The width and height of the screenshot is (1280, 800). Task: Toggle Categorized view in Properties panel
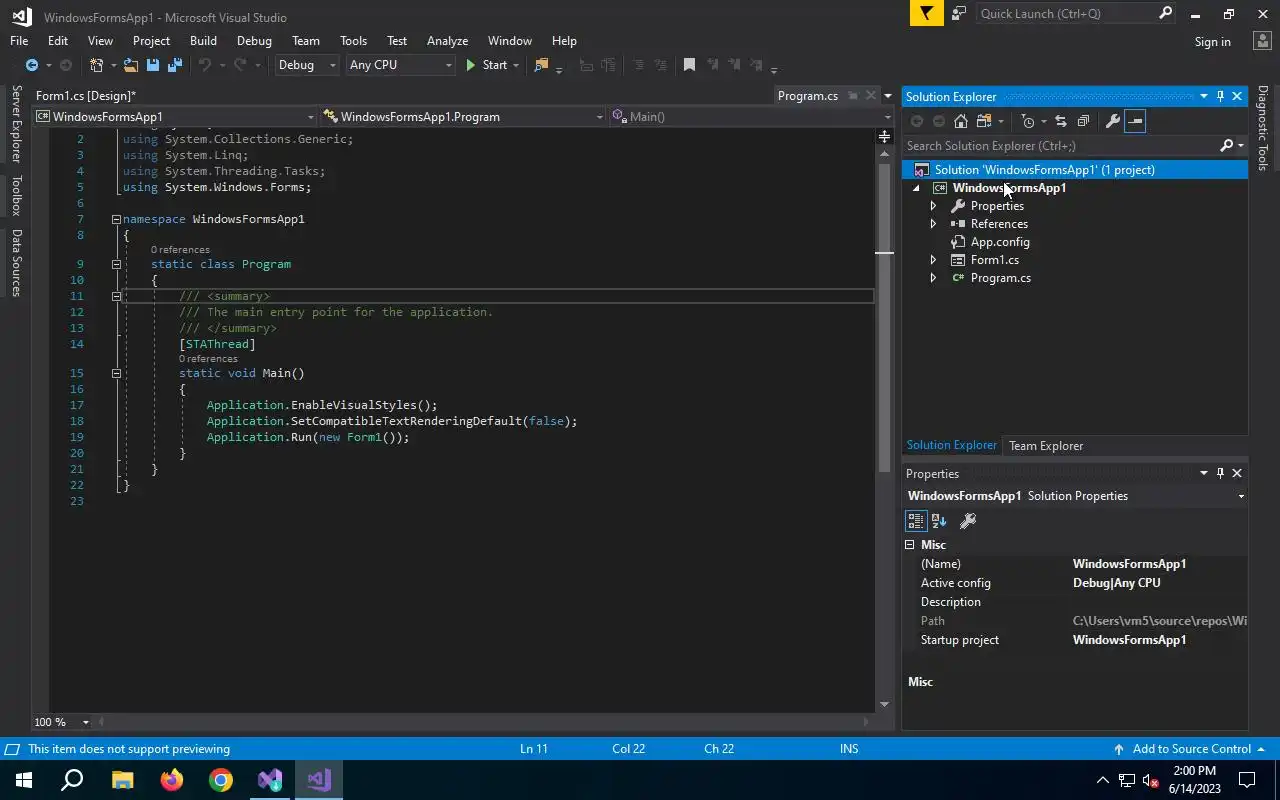pyautogui.click(x=916, y=521)
